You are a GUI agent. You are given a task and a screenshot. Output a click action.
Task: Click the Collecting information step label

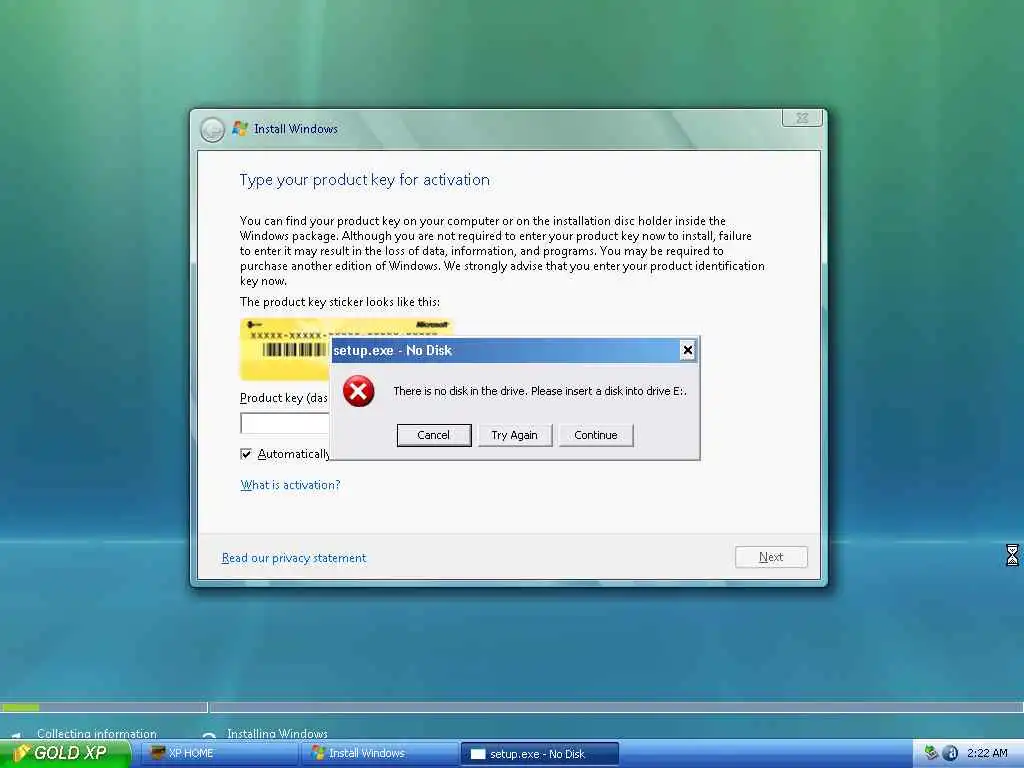pyautogui.click(x=97, y=733)
